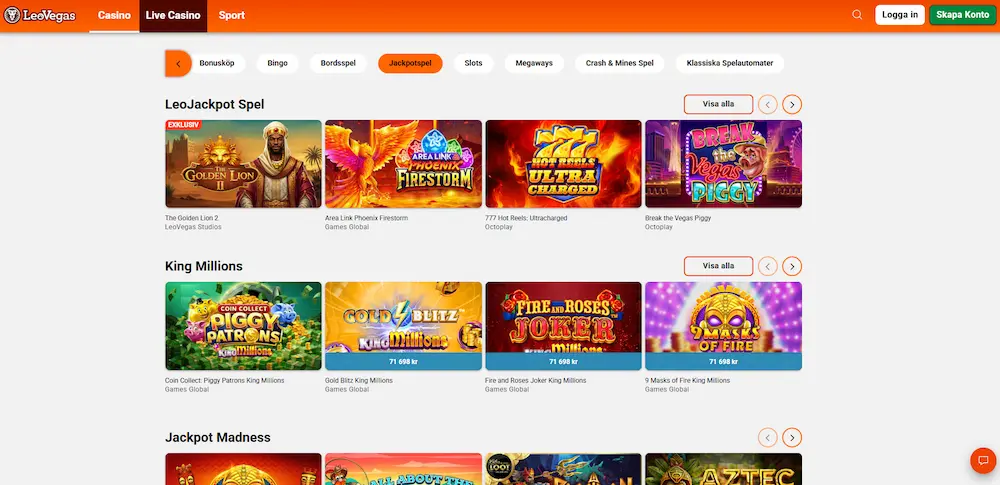Click 'LeoVegas Studios' provider text
Viewport: 1000px width, 485px height.
point(193,227)
